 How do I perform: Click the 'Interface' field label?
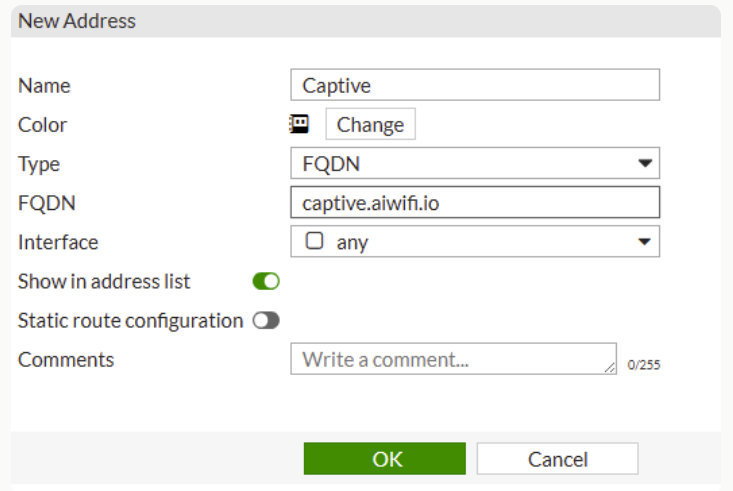tap(58, 242)
